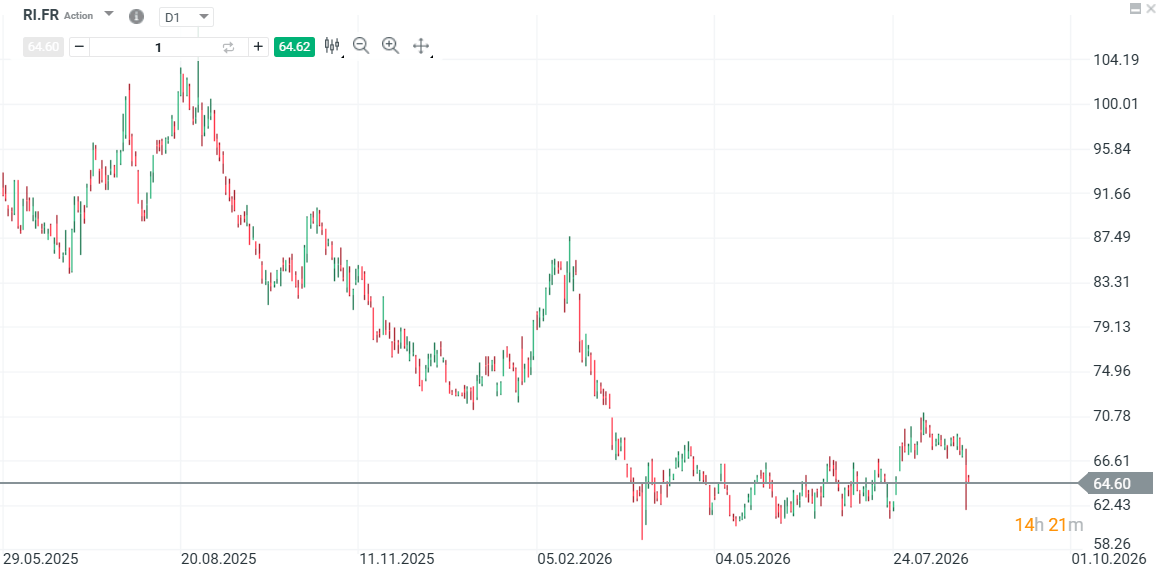Click the 20.08.2025 date label

click(219, 558)
